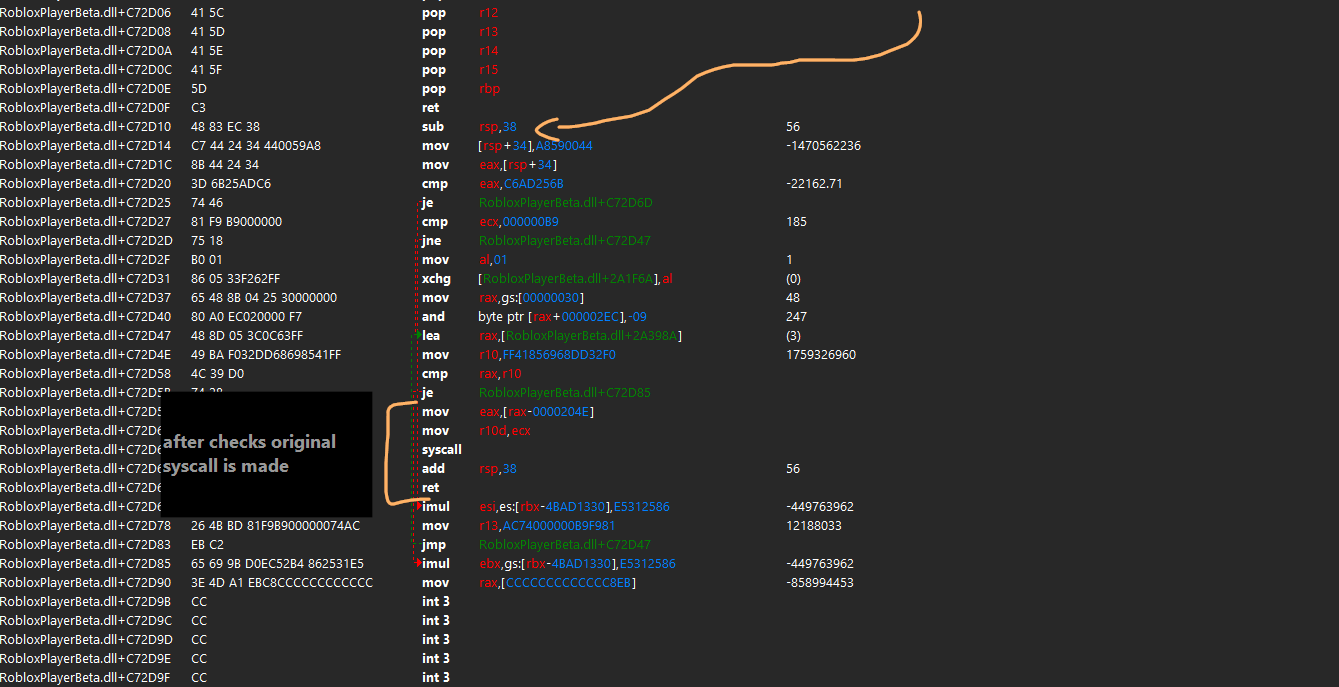
Task: Click the 'ret' opcode after pop rbp
Action: click(x=430, y=108)
